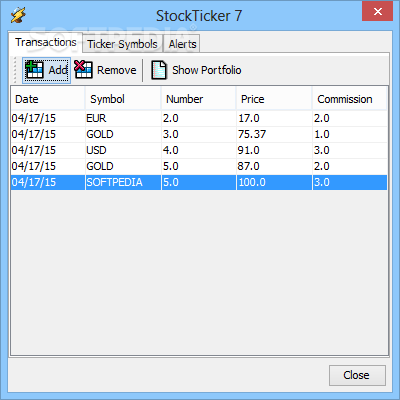Open the Ticker Symbols tab
The image size is (400, 400).
coord(122,44)
